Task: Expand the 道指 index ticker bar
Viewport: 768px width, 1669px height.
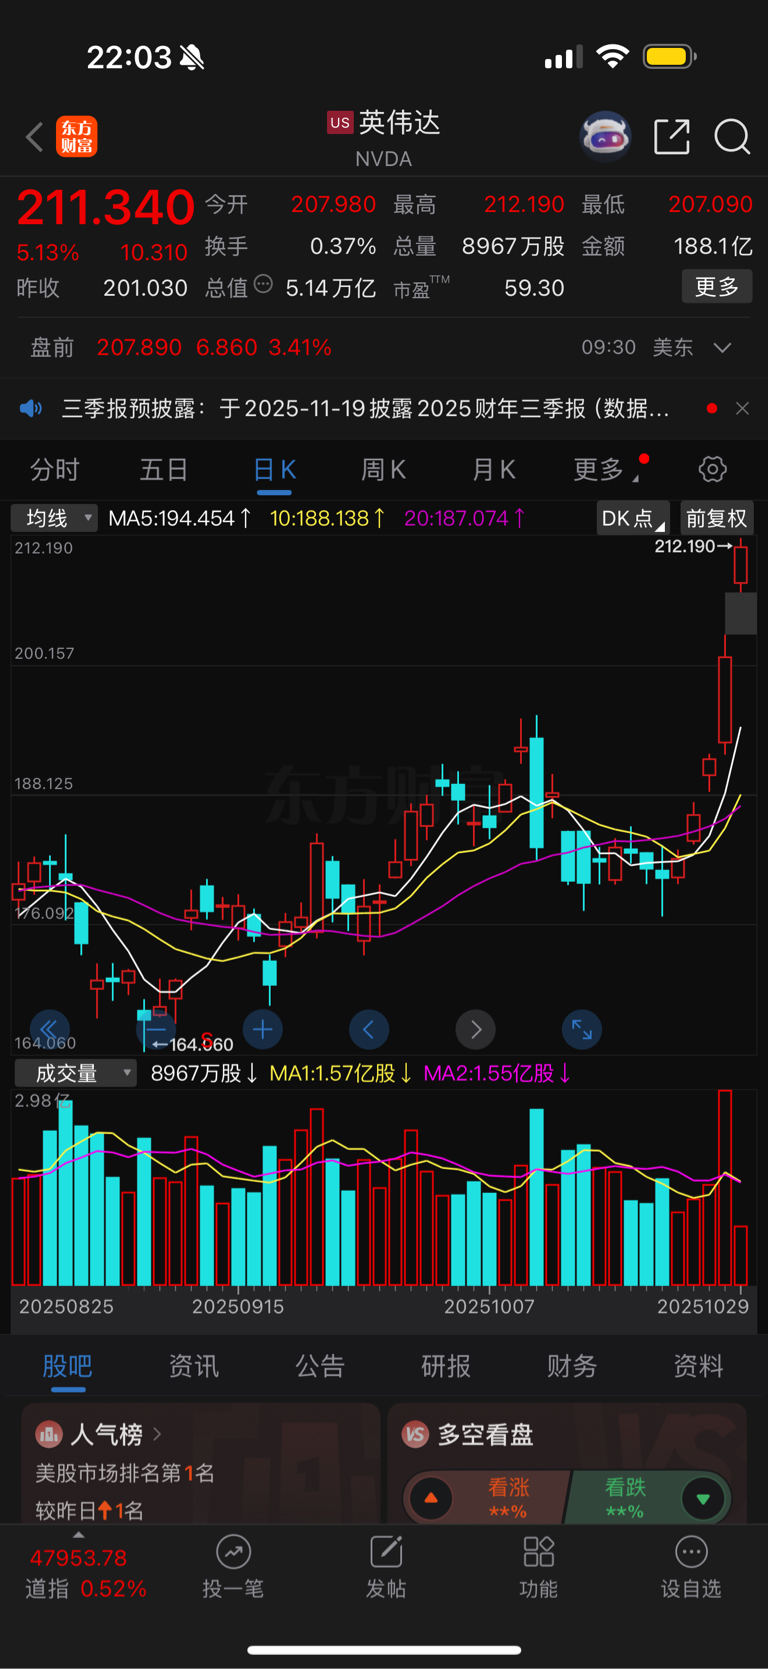Action: pyautogui.click(x=79, y=1535)
